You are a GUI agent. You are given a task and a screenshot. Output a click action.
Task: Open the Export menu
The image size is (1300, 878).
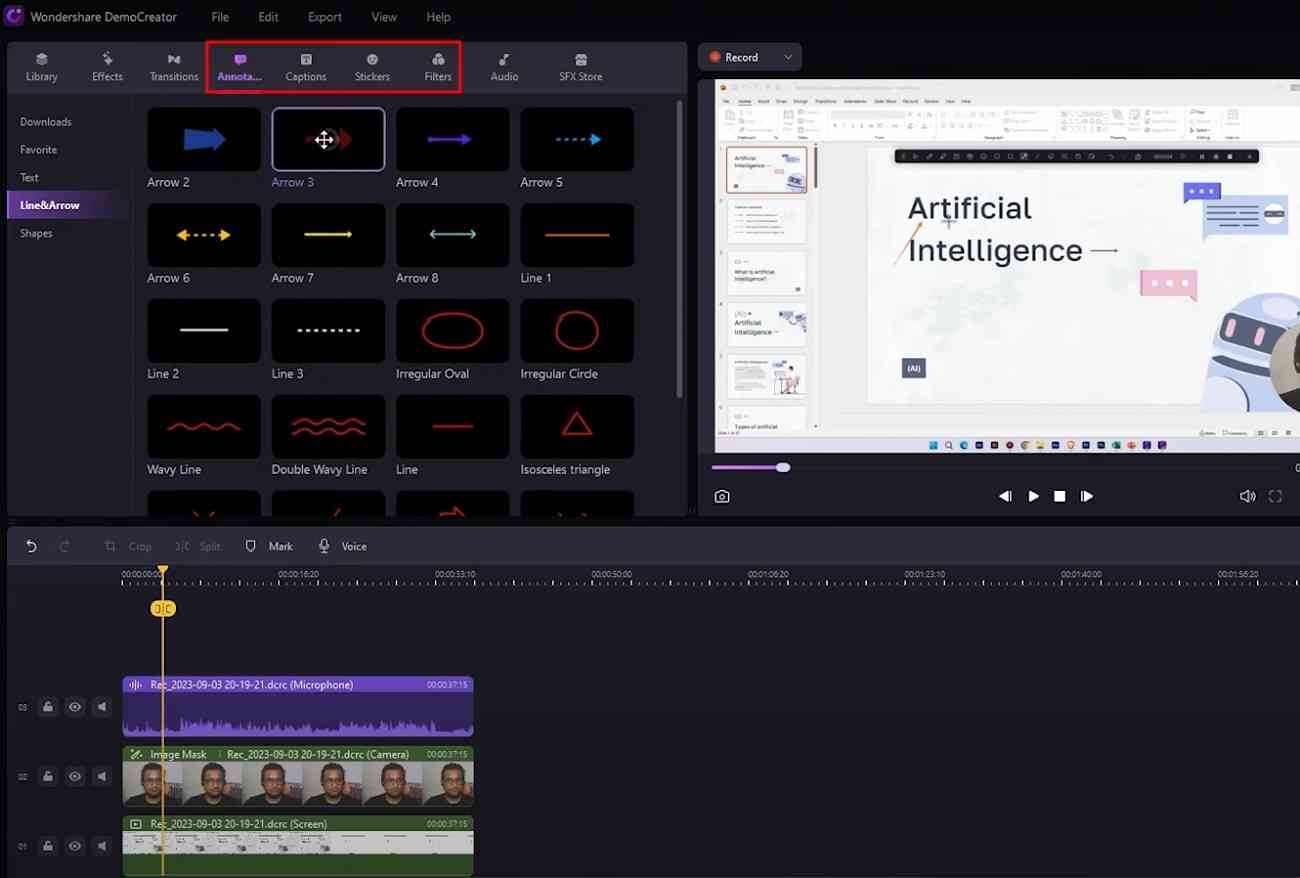tap(325, 17)
